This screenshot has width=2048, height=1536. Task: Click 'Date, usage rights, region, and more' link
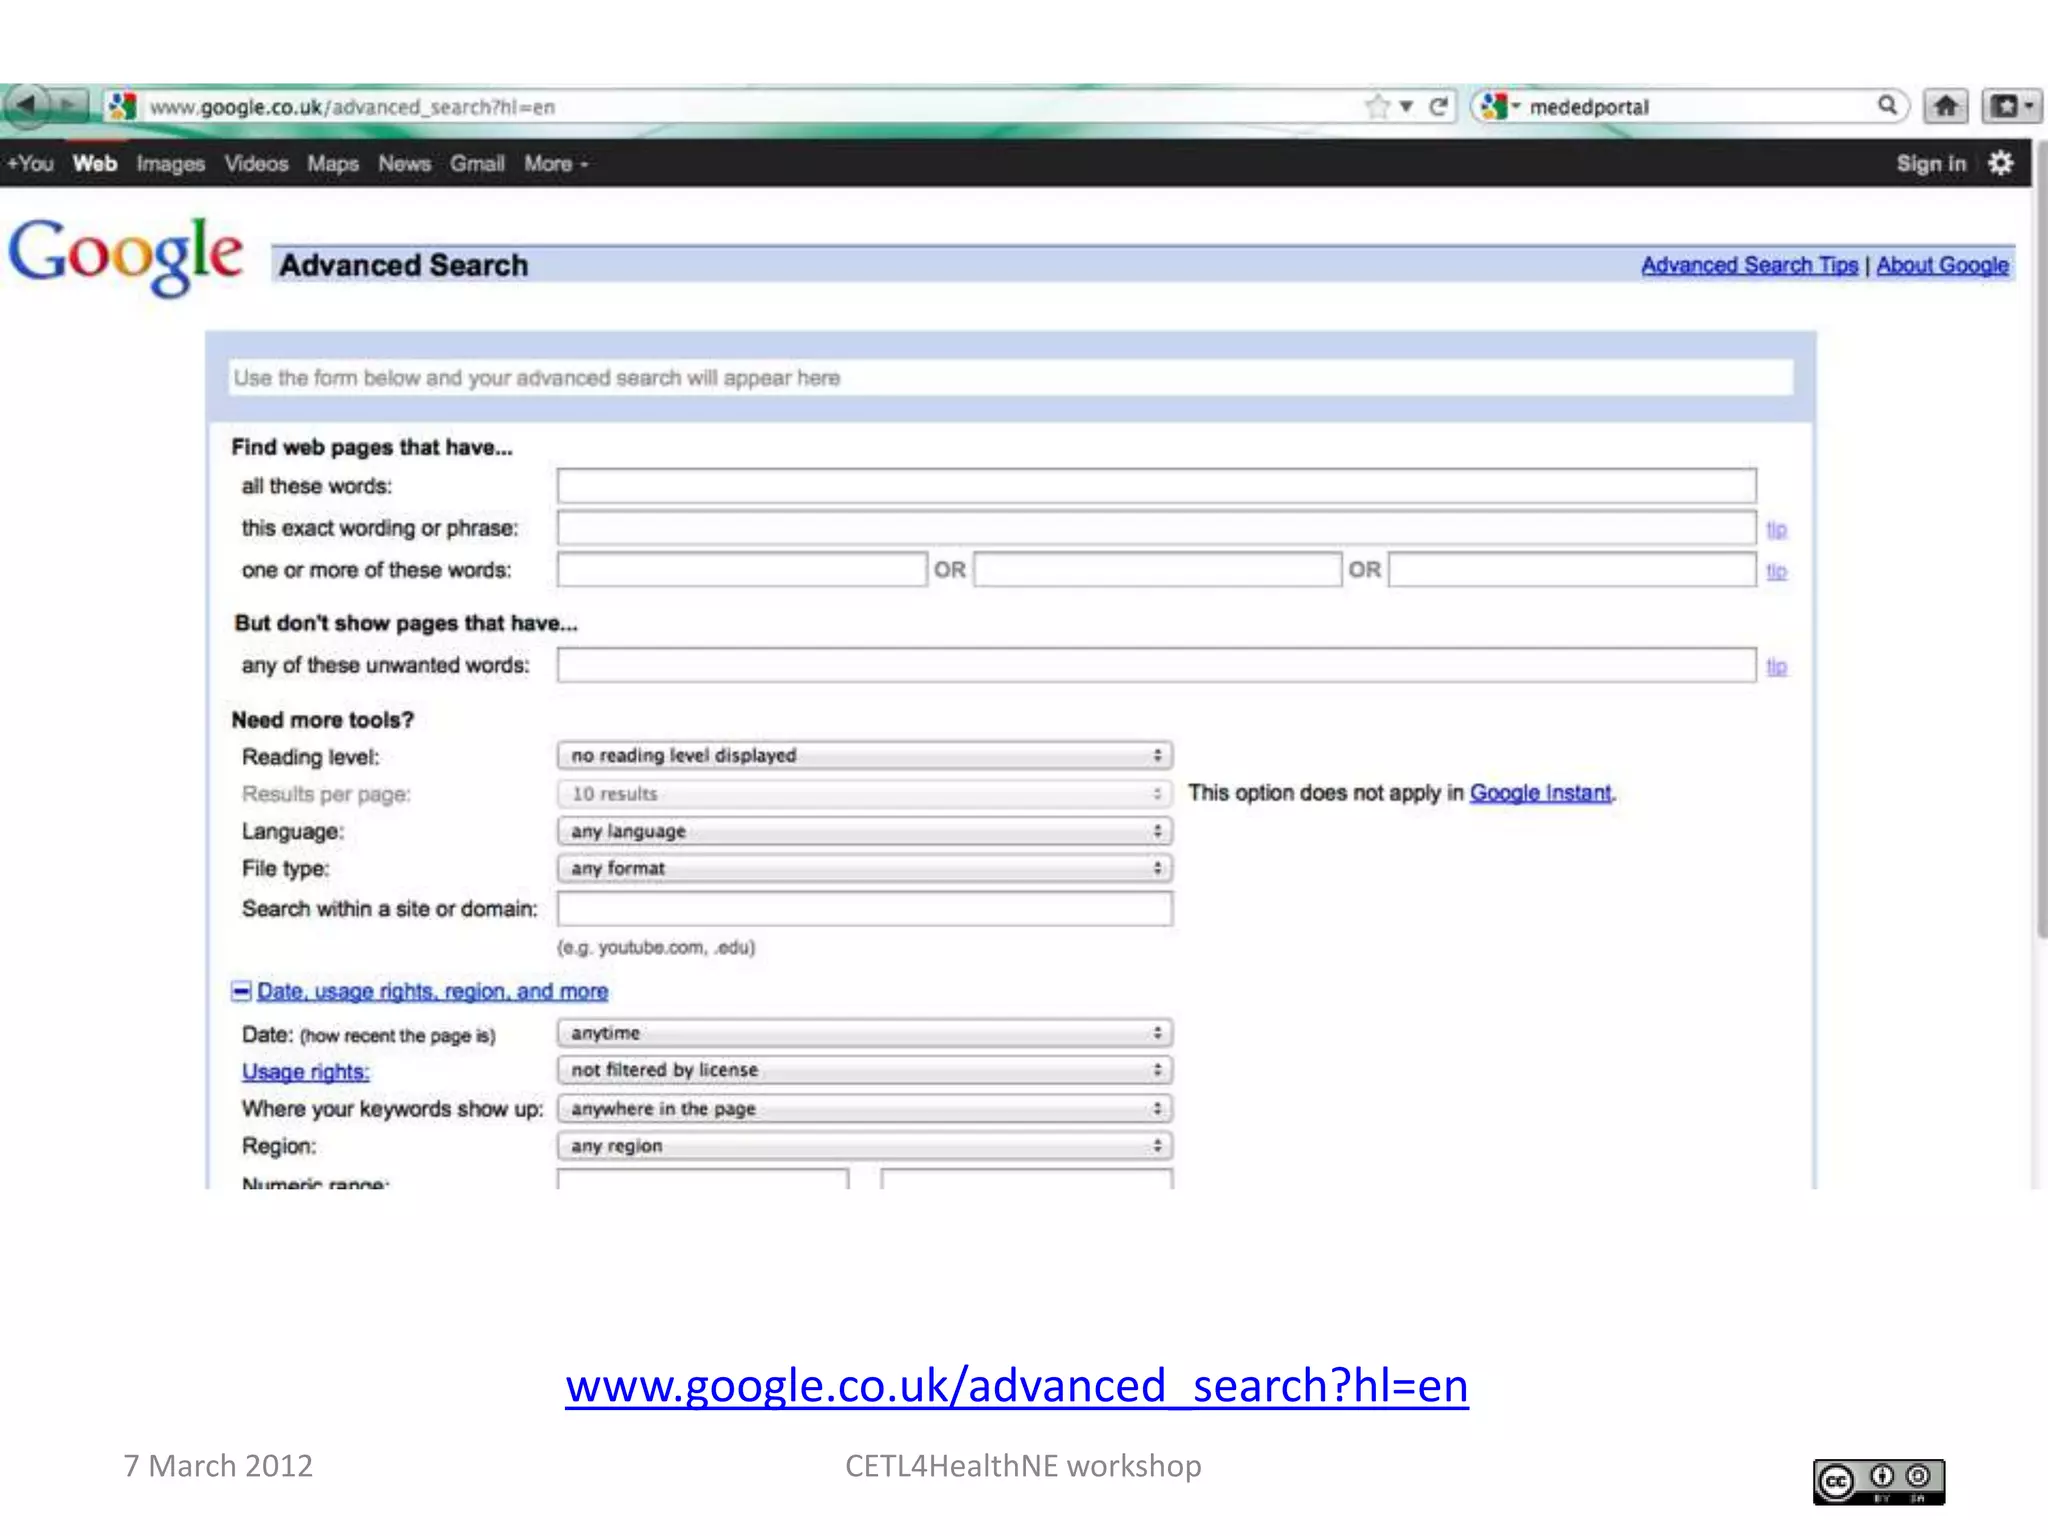(432, 991)
